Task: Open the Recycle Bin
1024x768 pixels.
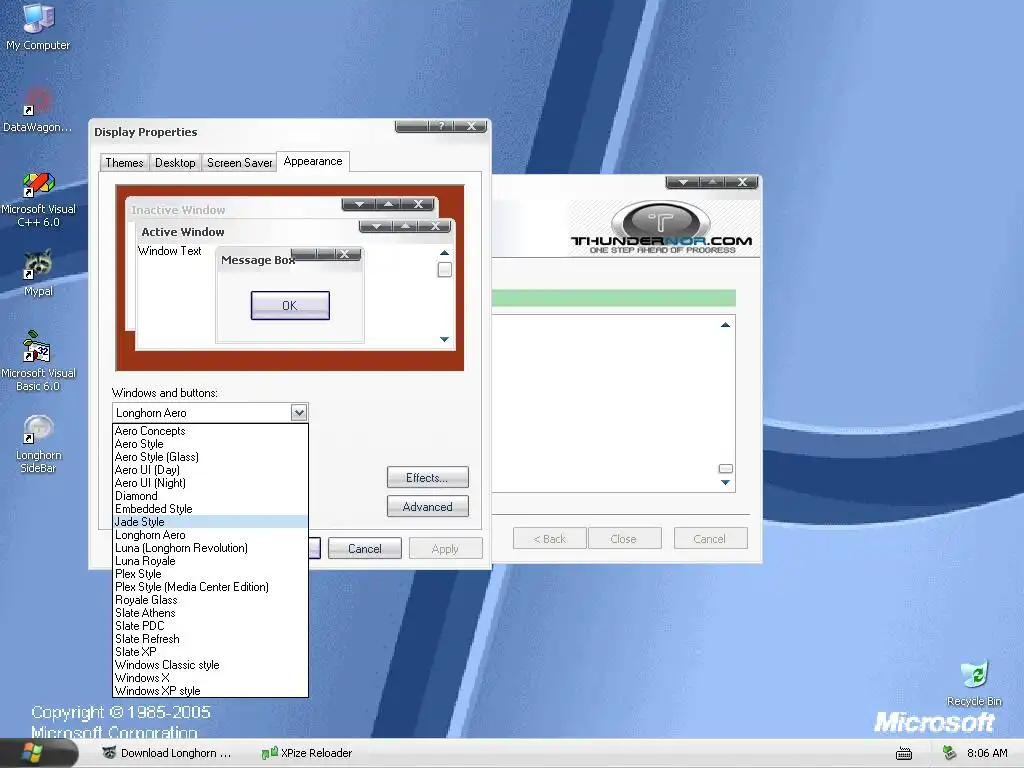Action: (974, 683)
